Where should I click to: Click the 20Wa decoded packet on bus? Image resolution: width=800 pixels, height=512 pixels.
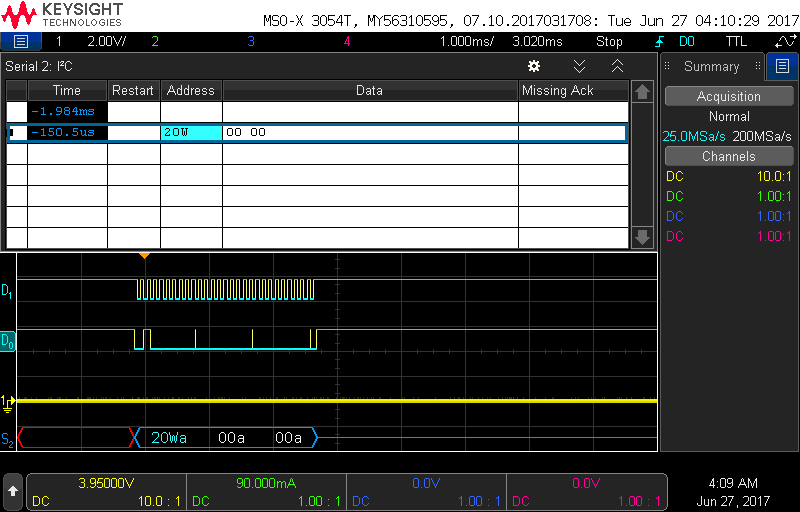(x=169, y=438)
